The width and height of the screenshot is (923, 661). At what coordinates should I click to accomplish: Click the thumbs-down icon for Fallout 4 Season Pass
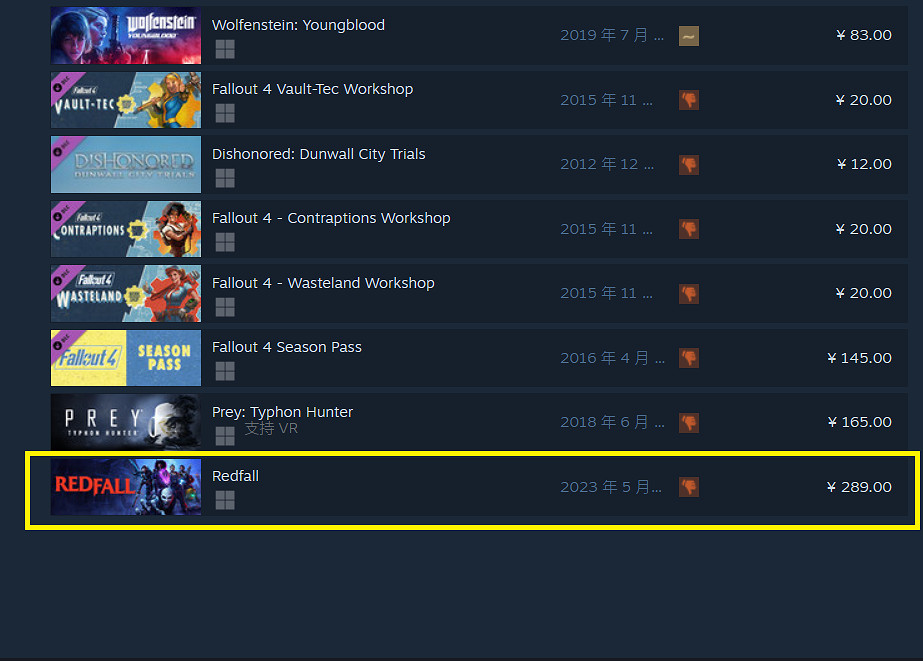pyautogui.click(x=689, y=358)
